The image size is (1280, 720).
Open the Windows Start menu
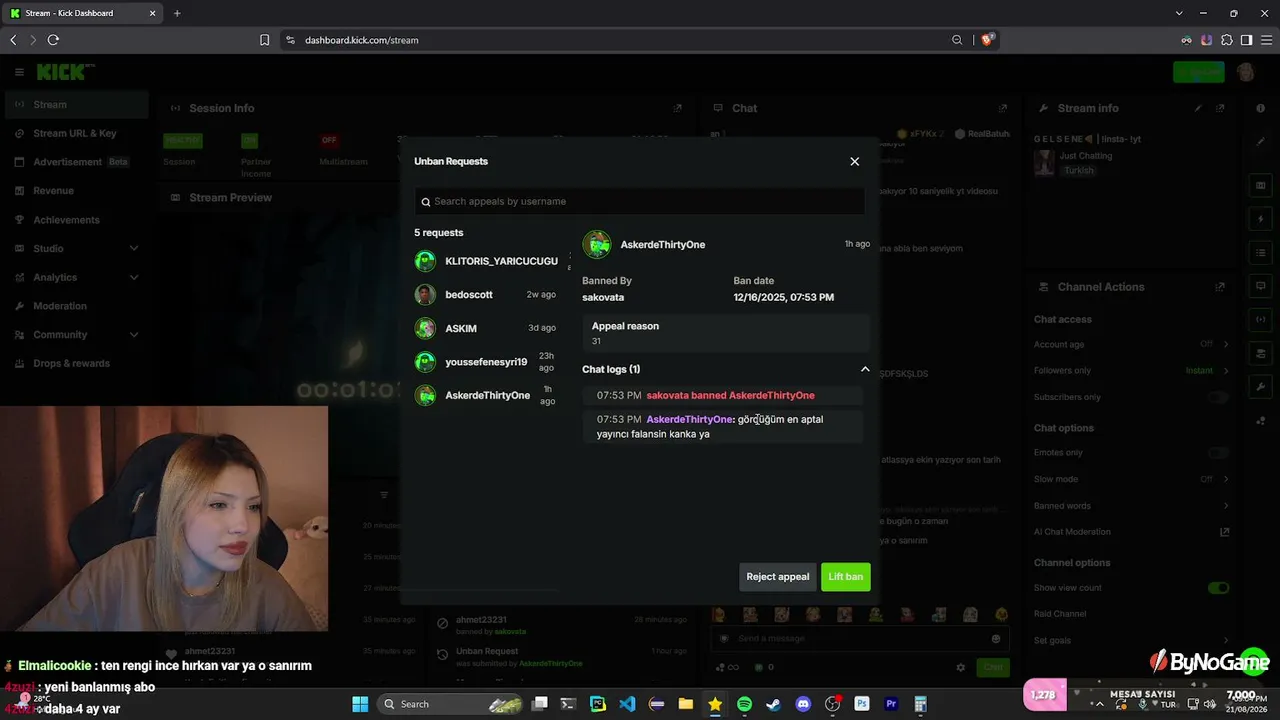click(360, 704)
